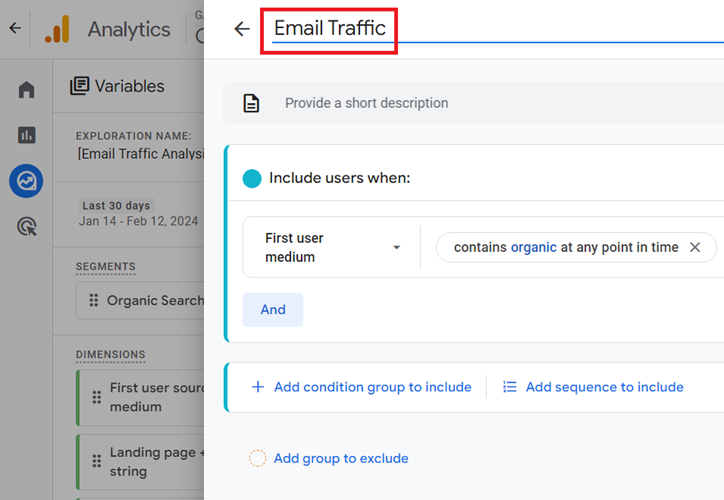The width and height of the screenshot is (724, 500).
Task: Click the Analytics title text
Action: tap(129, 30)
